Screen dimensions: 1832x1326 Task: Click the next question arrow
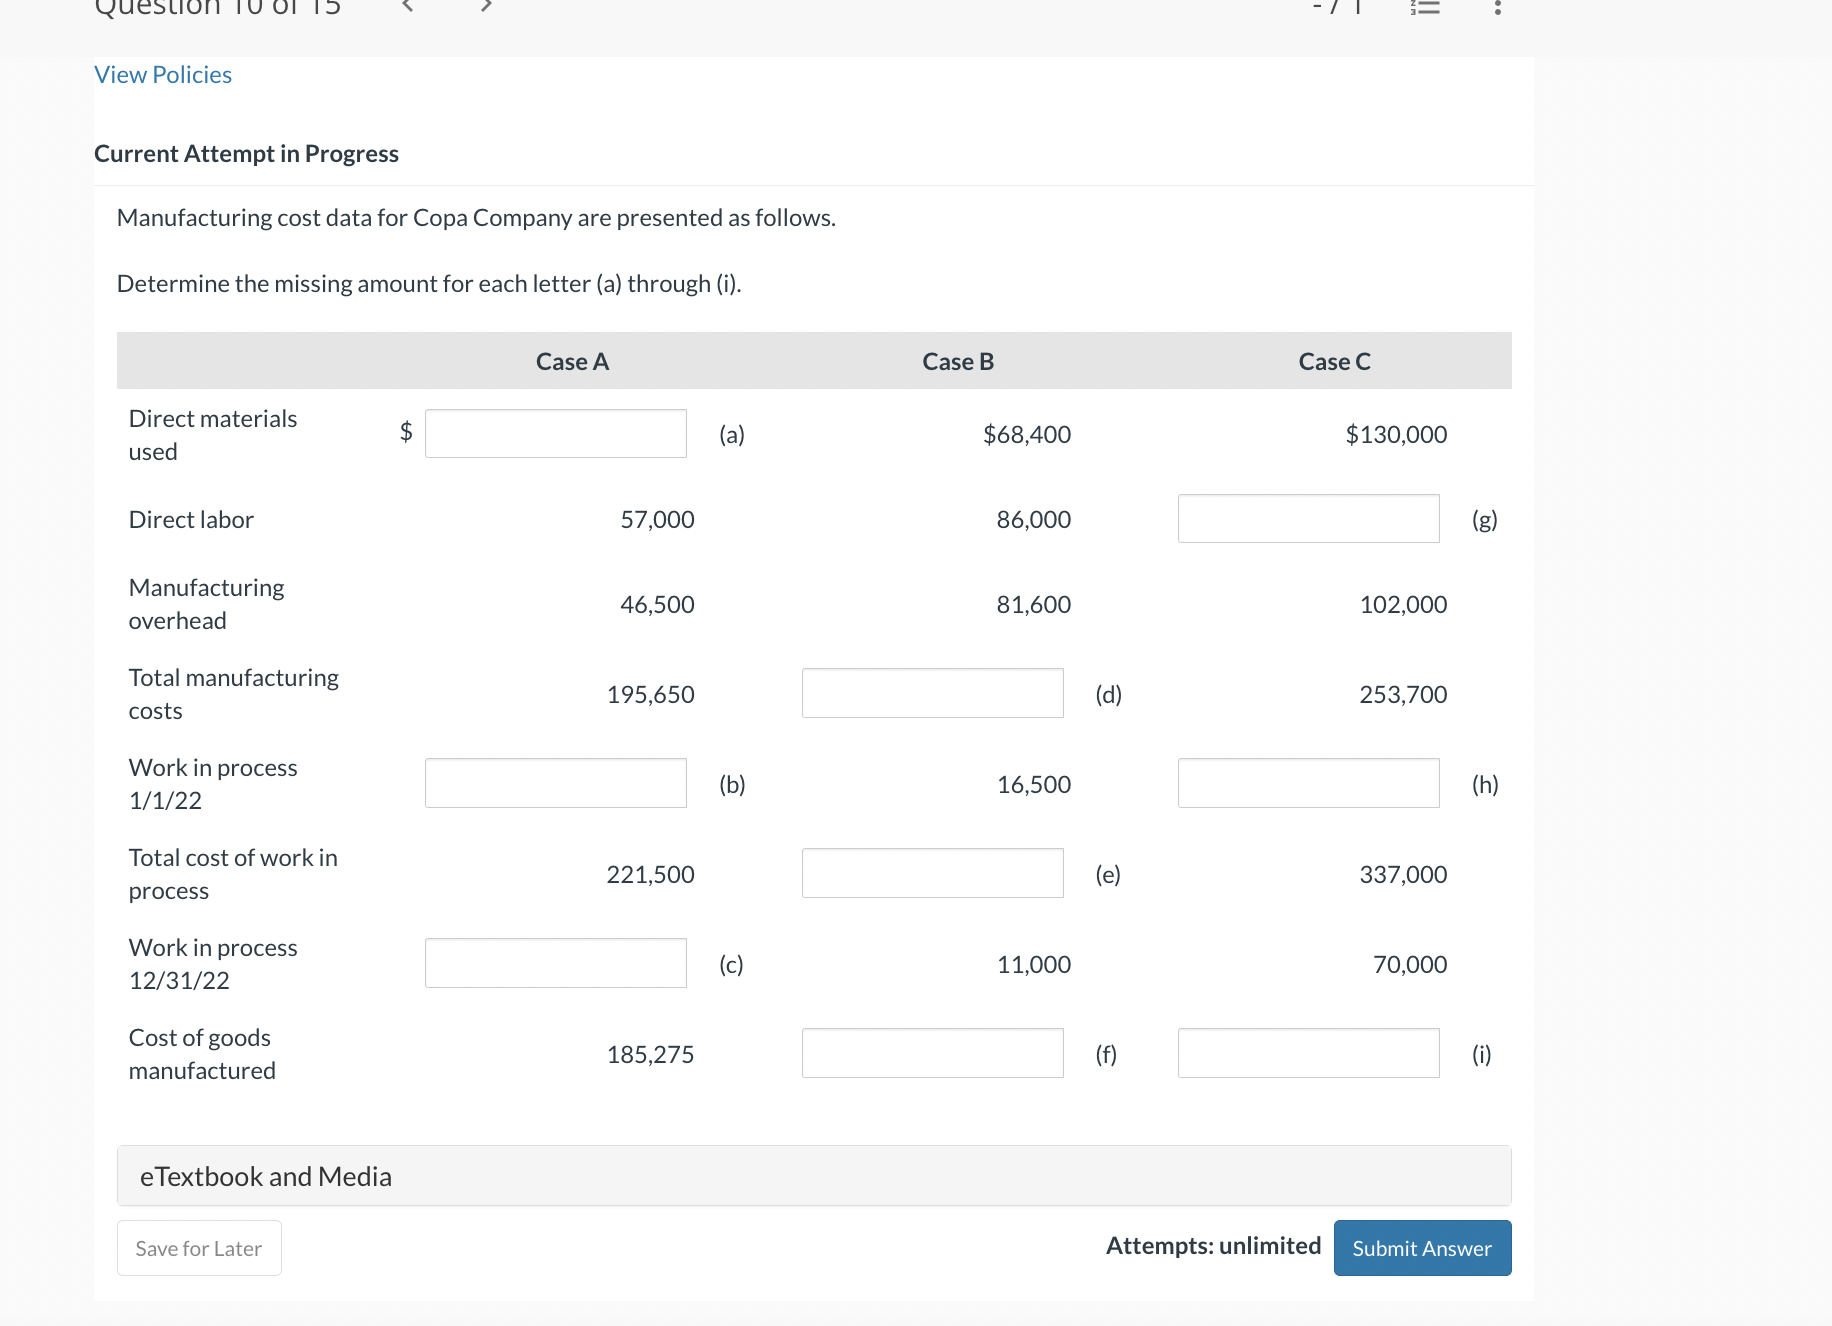tap(486, 8)
